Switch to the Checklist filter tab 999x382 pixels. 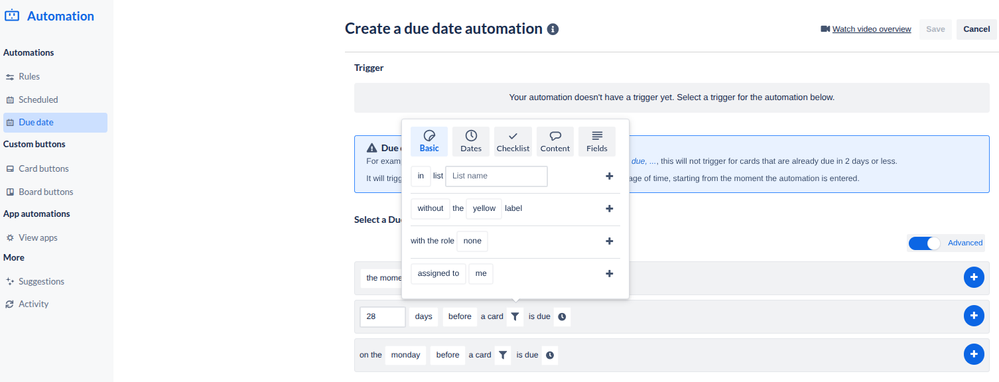click(x=513, y=141)
